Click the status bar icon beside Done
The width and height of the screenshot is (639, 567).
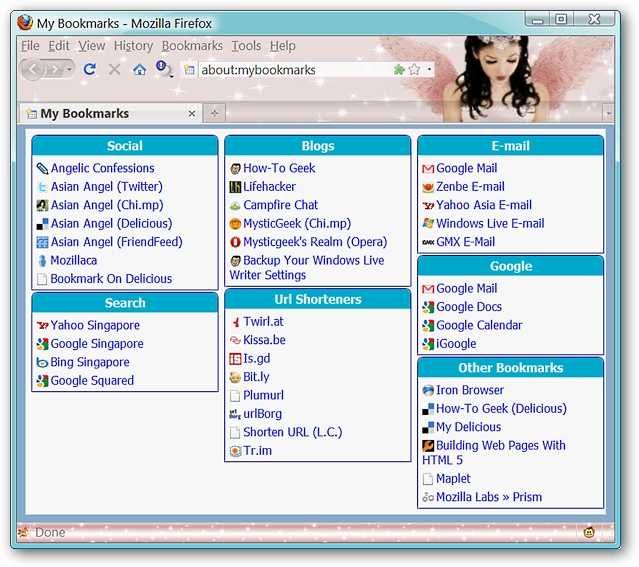[23, 532]
